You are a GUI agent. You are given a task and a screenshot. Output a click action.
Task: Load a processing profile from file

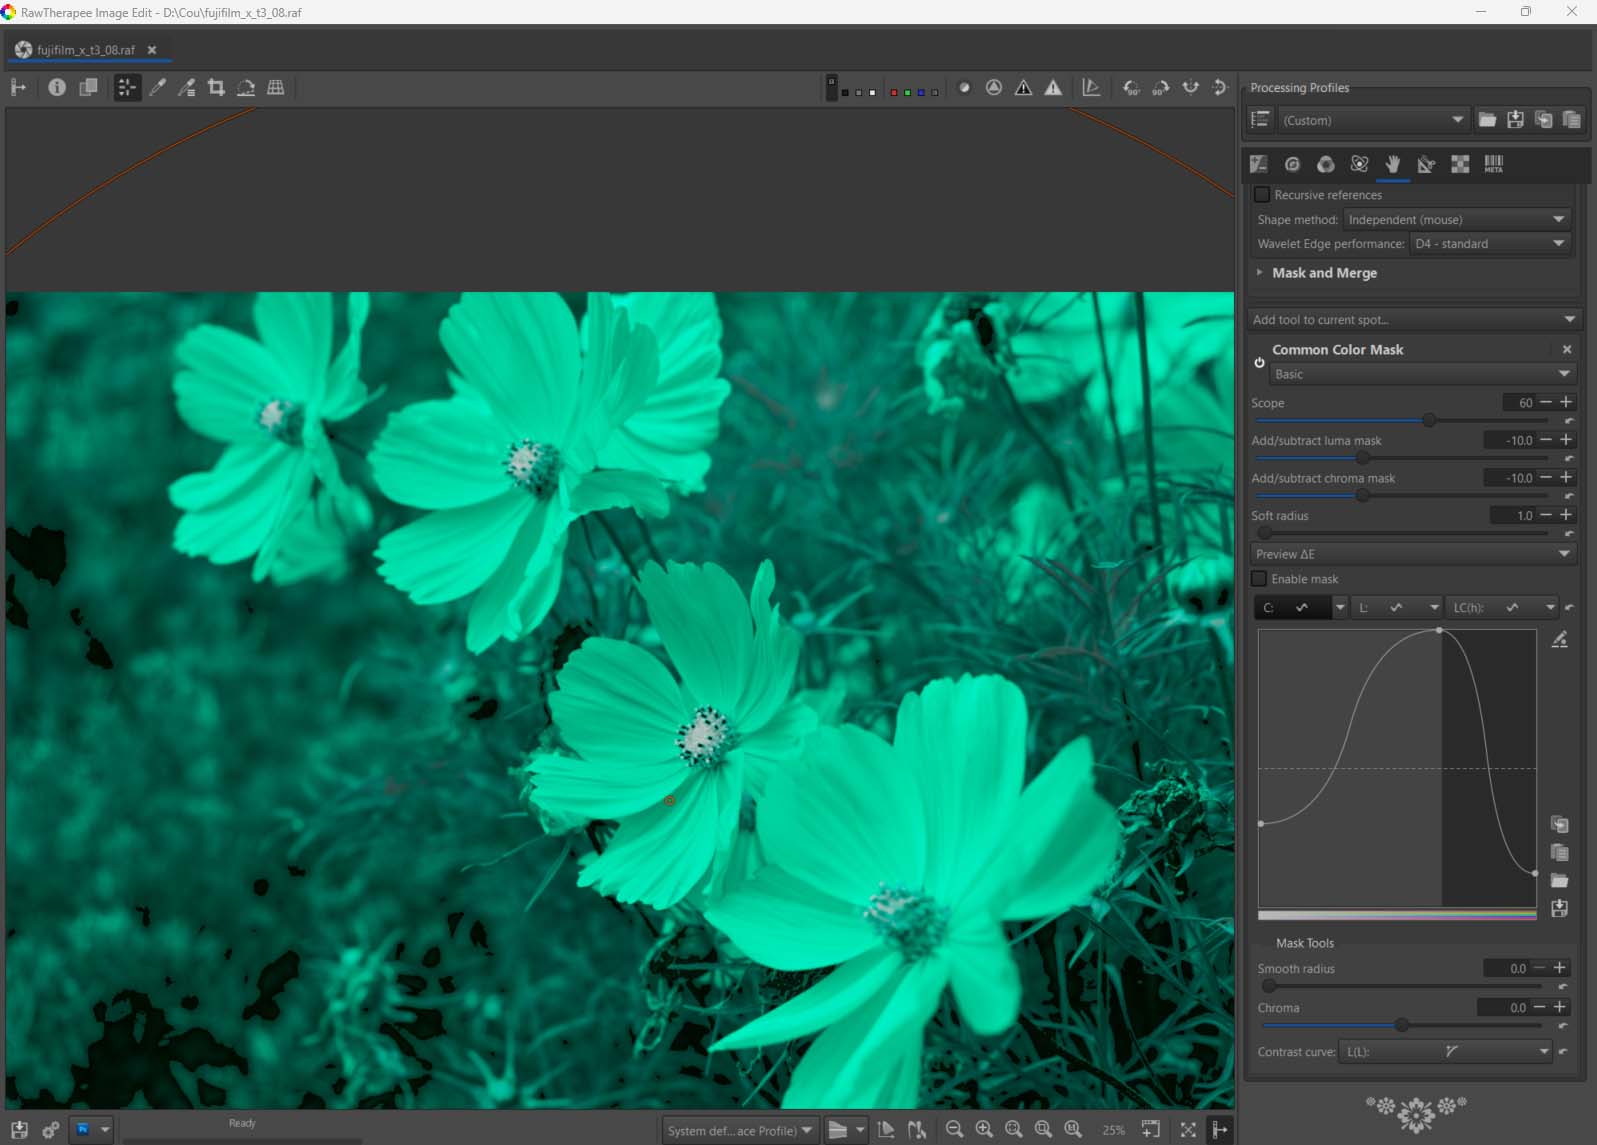point(1487,120)
